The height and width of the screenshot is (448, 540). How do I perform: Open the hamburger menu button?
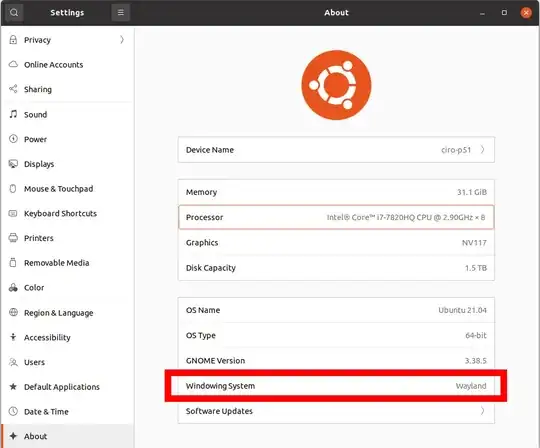(x=121, y=13)
